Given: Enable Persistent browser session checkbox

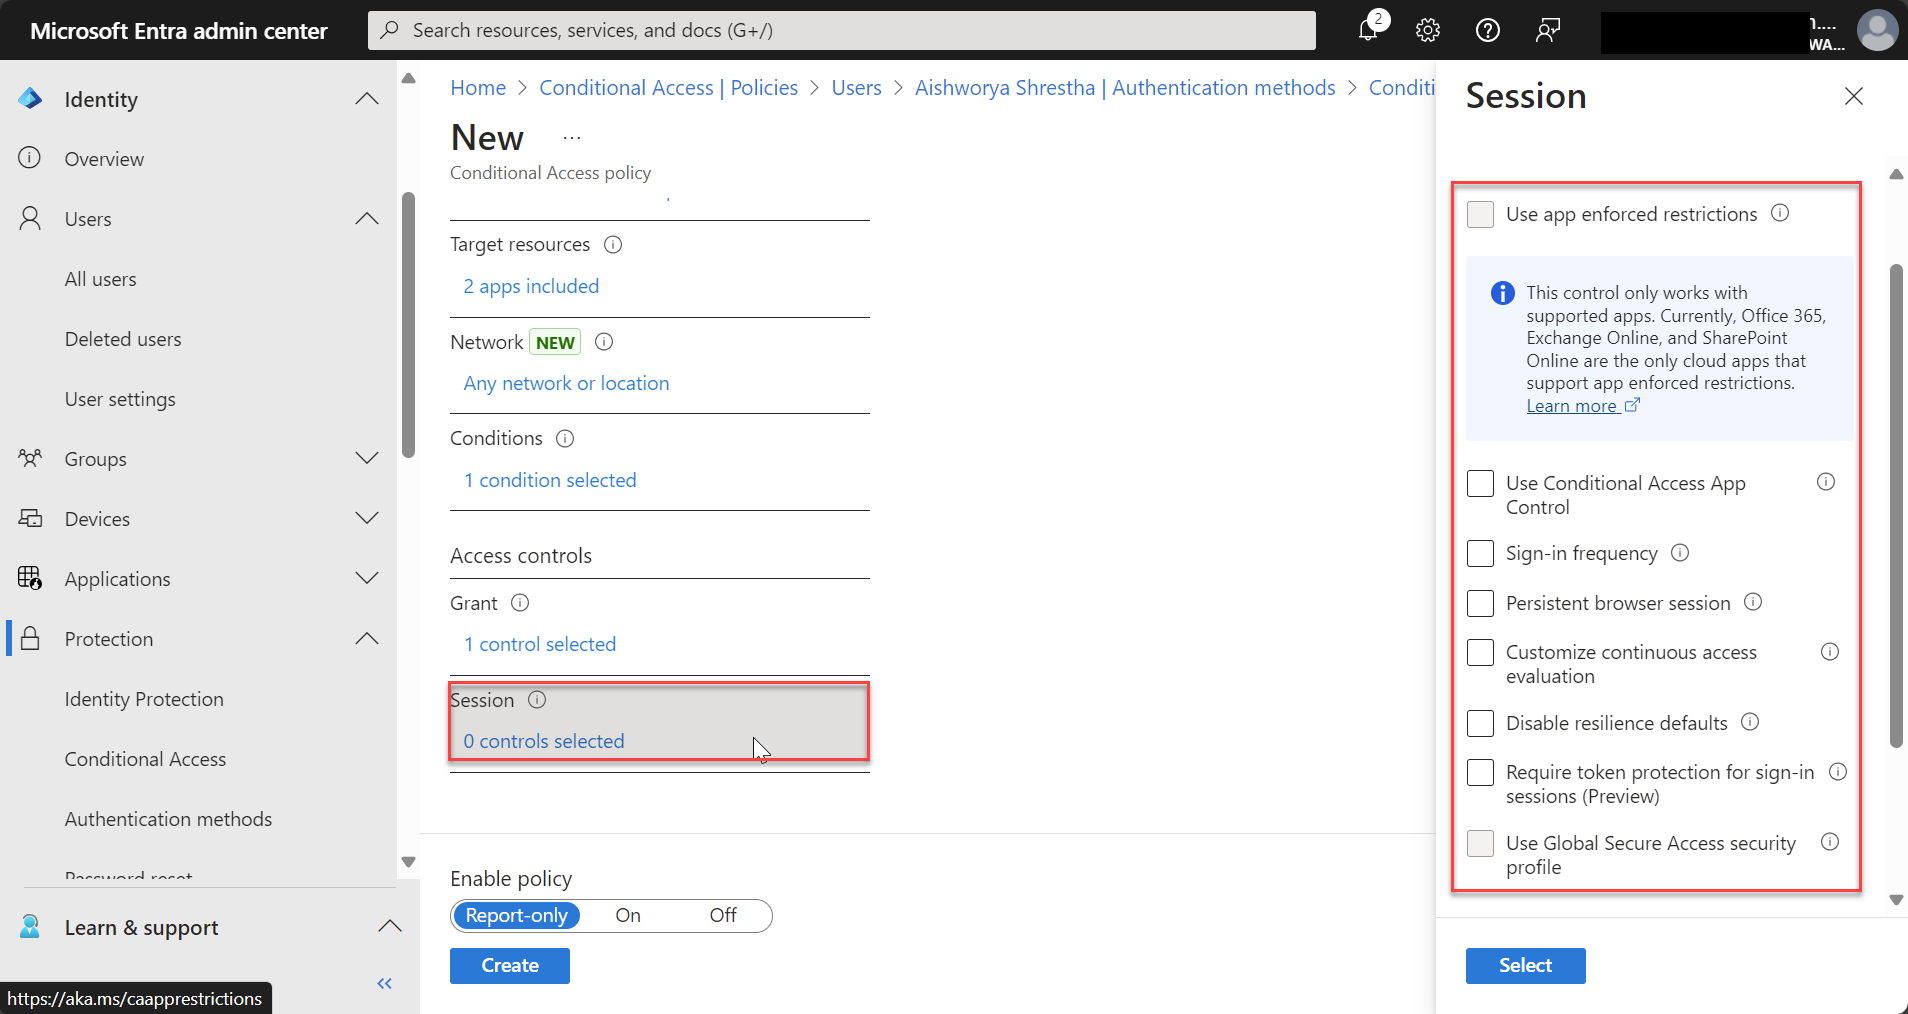Looking at the screenshot, I should click(x=1480, y=603).
